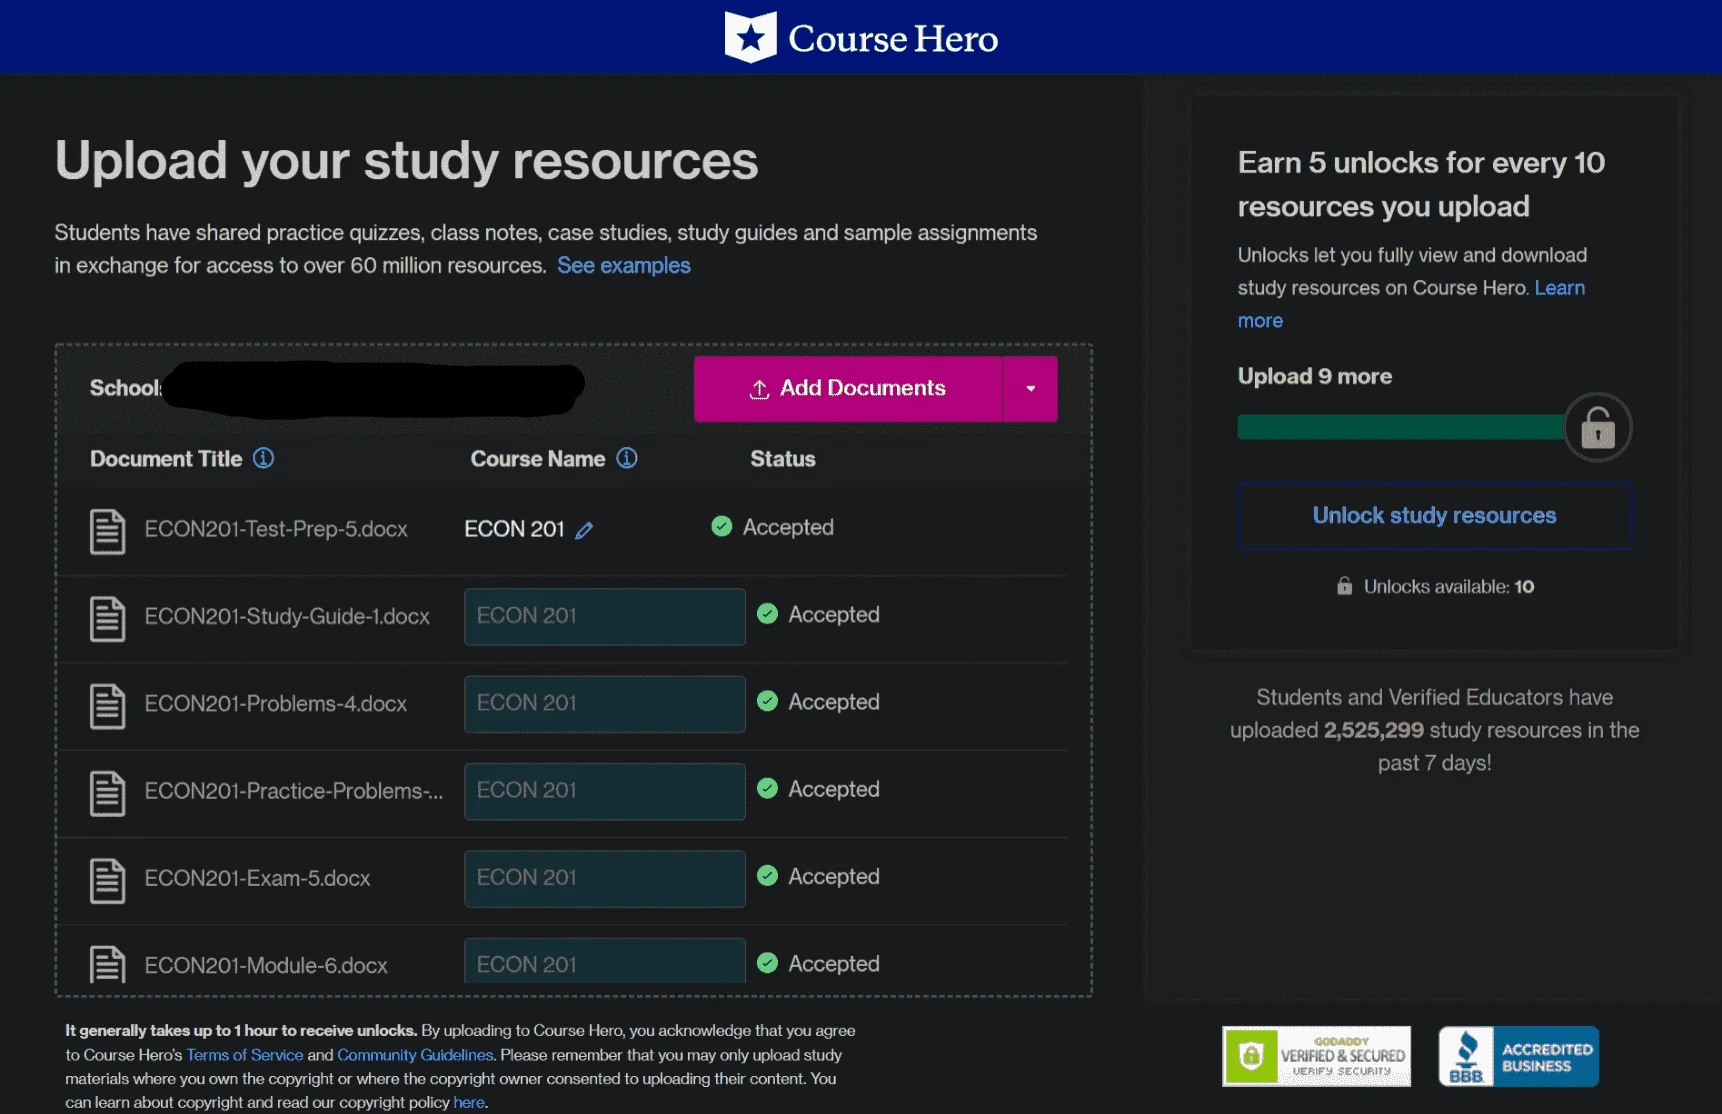
Task: Click the Unlock study resources button
Action: [x=1434, y=516]
